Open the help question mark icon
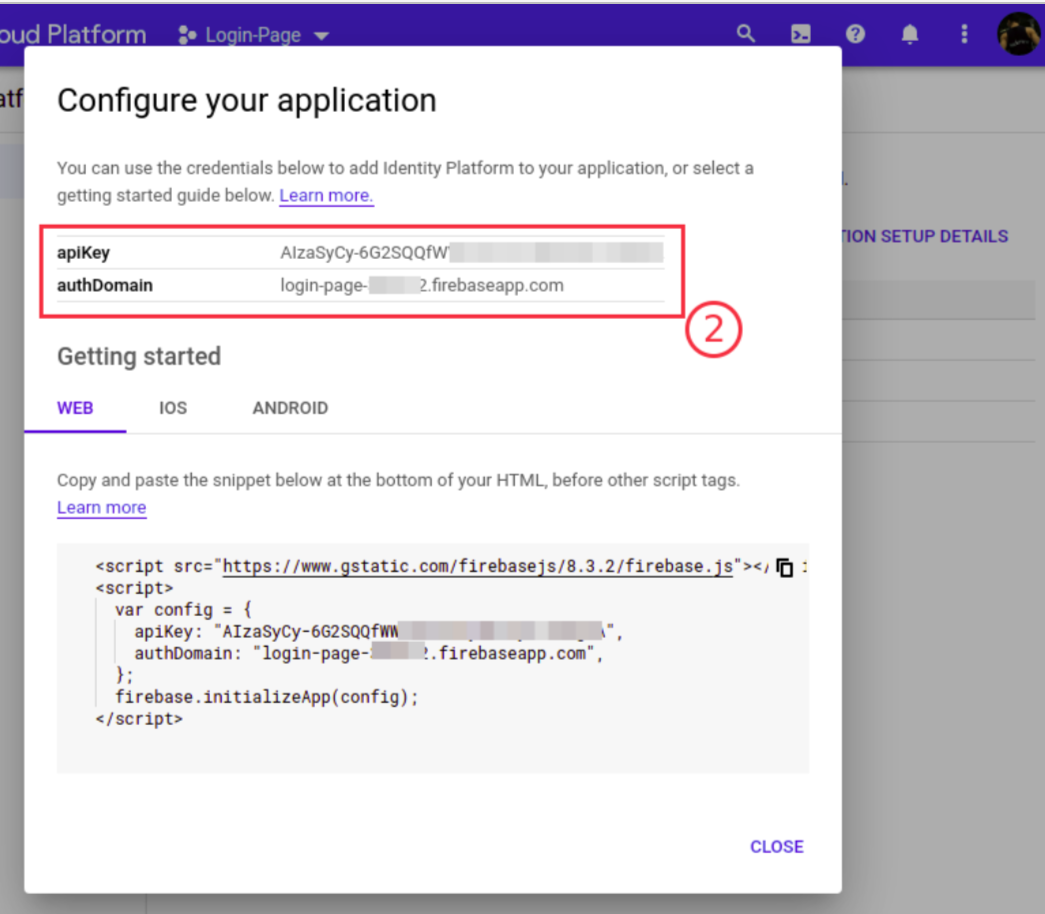The width and height of the screenshot is (1045, 914). click(855, 33)
